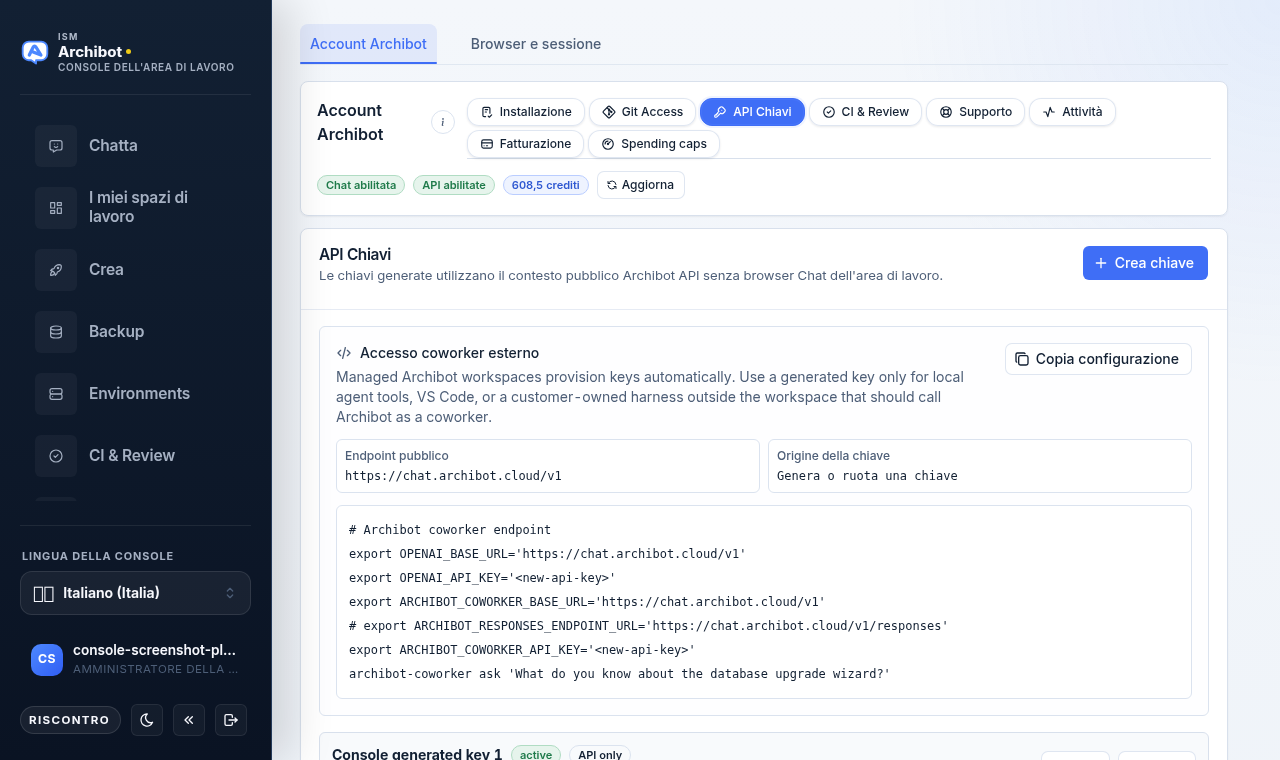Open the Spending caps section
1280x760 pixels.
(x=654, y=144)
